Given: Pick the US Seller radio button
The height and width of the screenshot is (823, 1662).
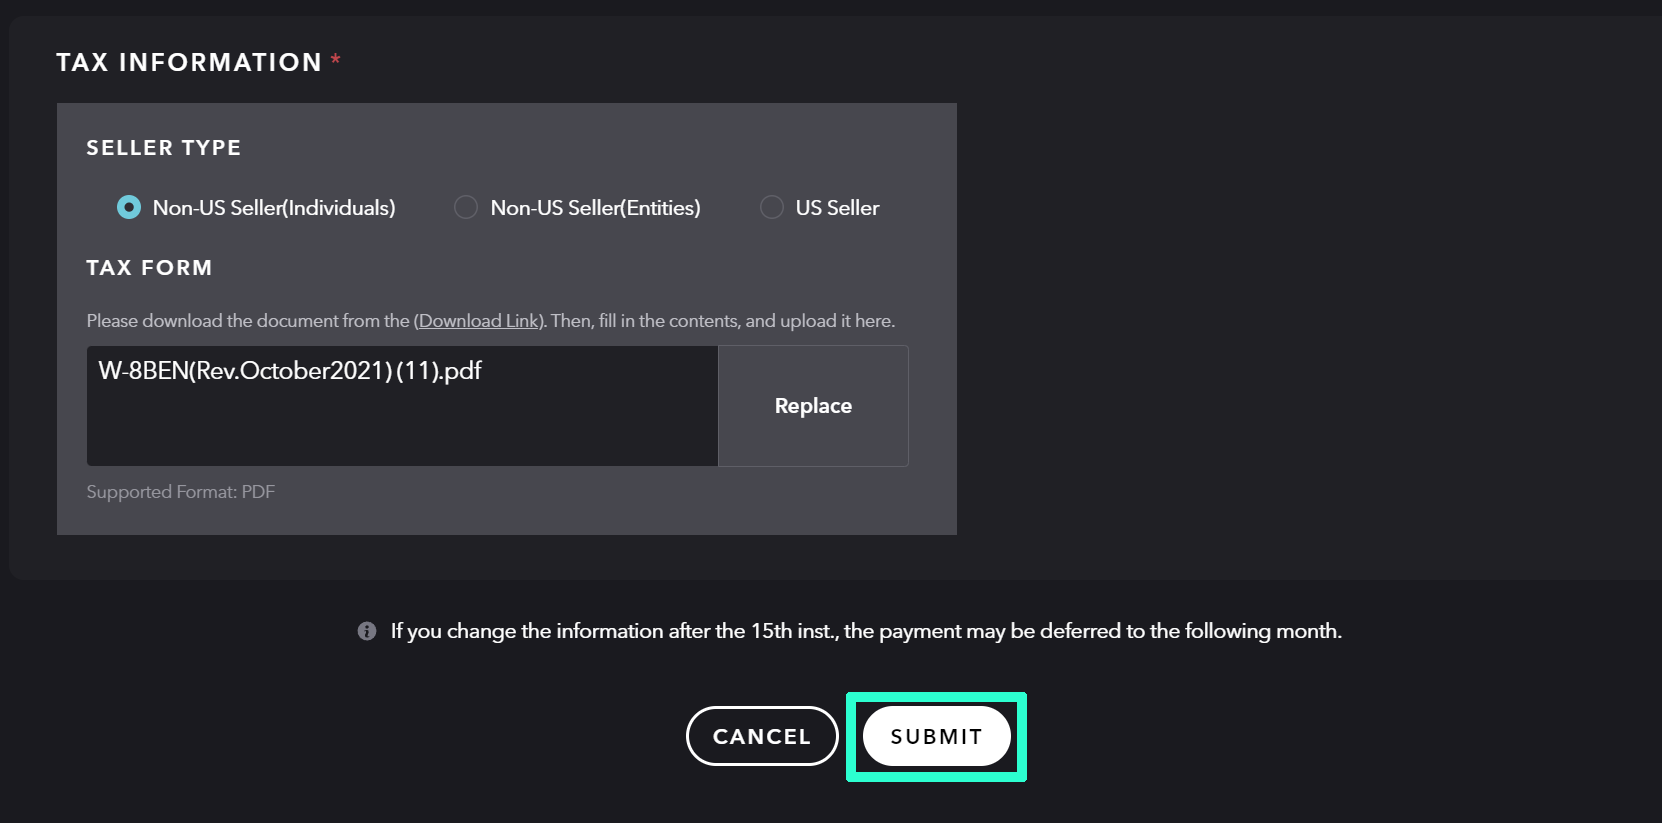Looking at the screenshot, I should (772, 207).
